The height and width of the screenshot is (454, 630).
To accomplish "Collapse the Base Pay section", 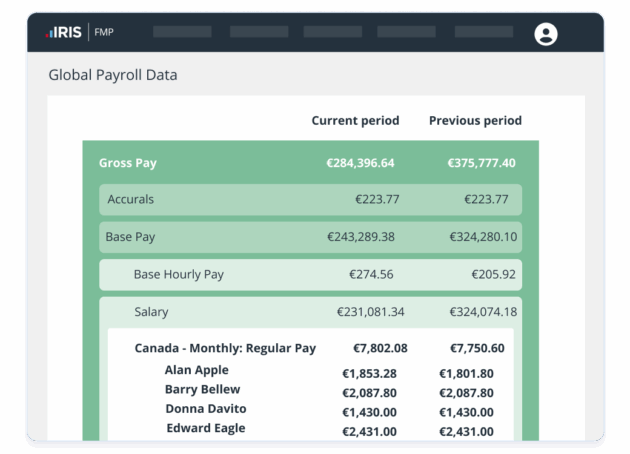I will (x=130, y=237).
